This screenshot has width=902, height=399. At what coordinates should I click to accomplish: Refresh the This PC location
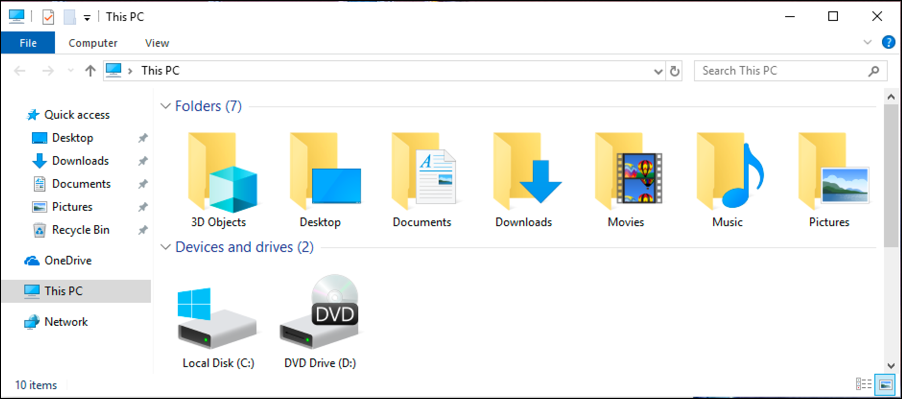(675, 71)
